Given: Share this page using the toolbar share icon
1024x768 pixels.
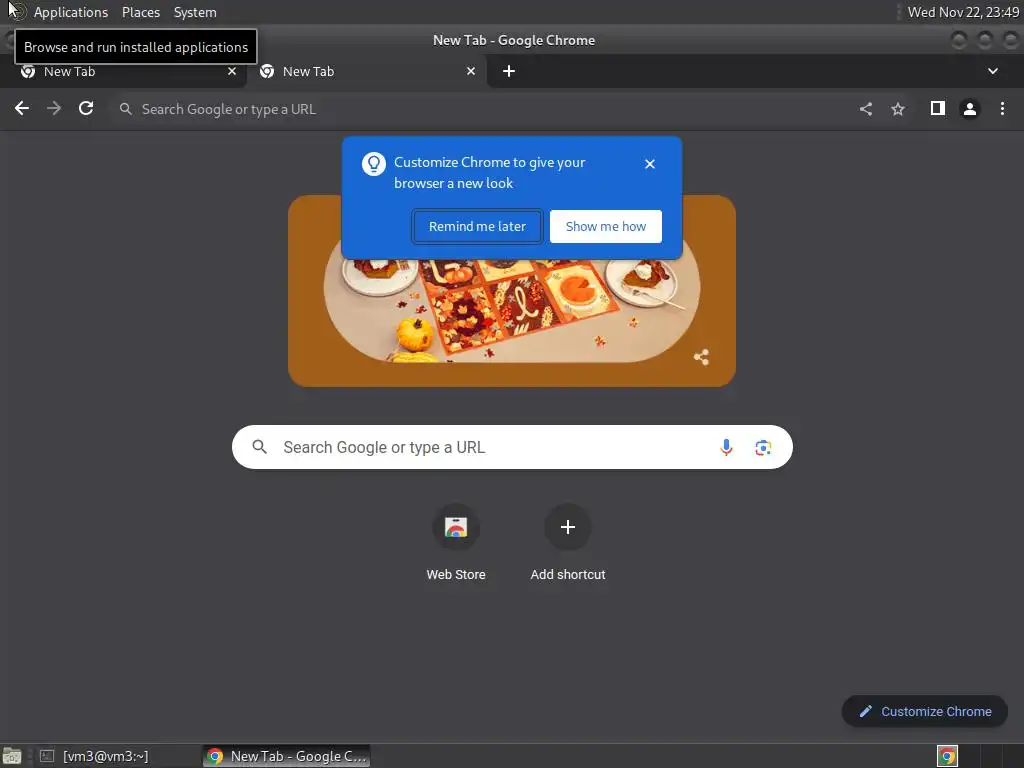Looking at the screenshot, I should (866, 109).
